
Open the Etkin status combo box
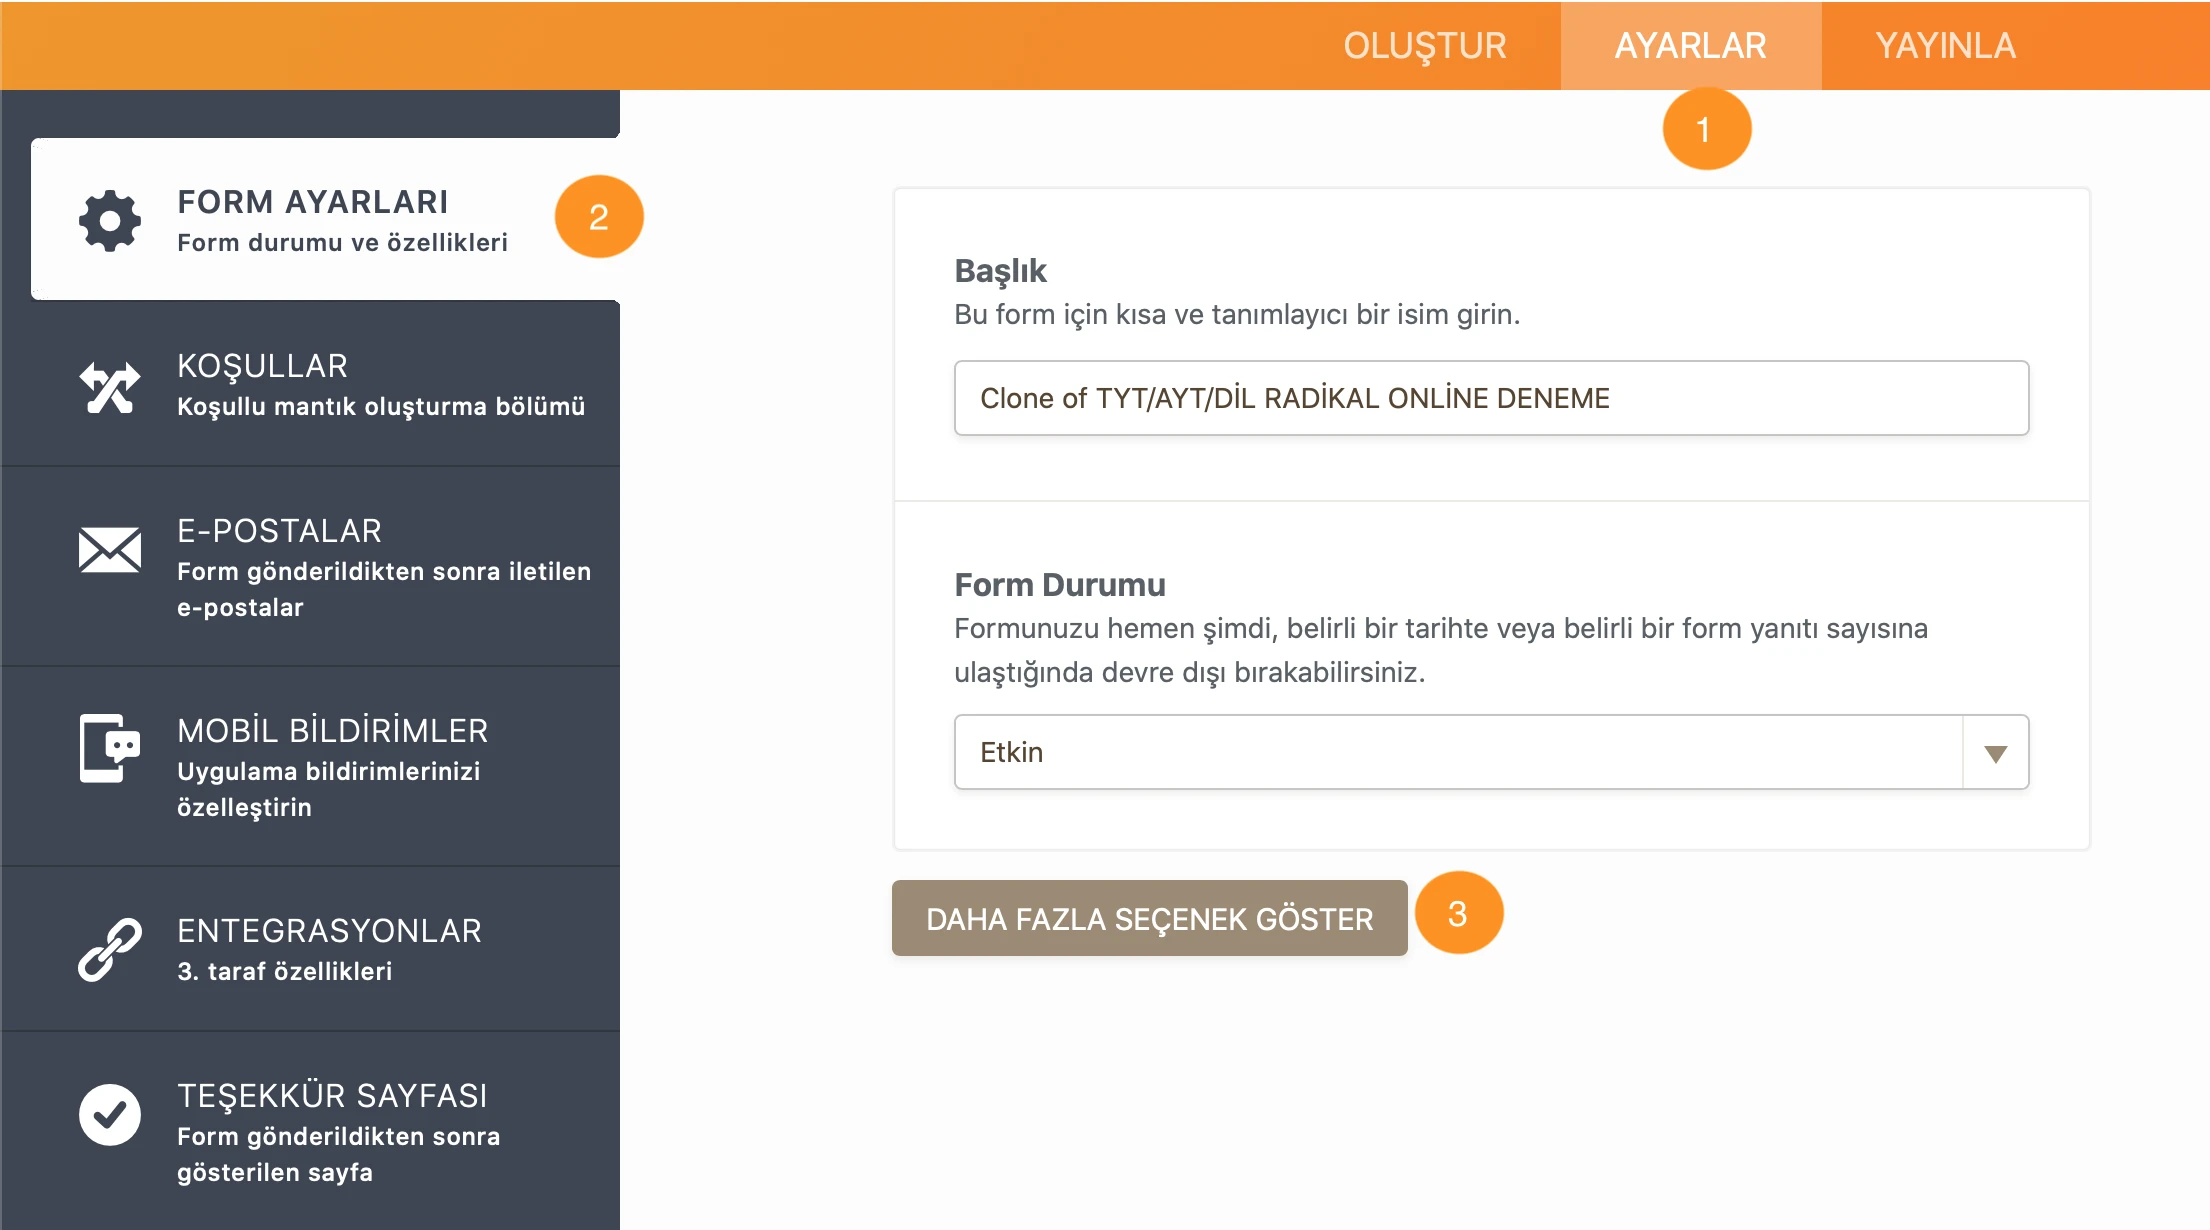click(x=1458, y=753)
